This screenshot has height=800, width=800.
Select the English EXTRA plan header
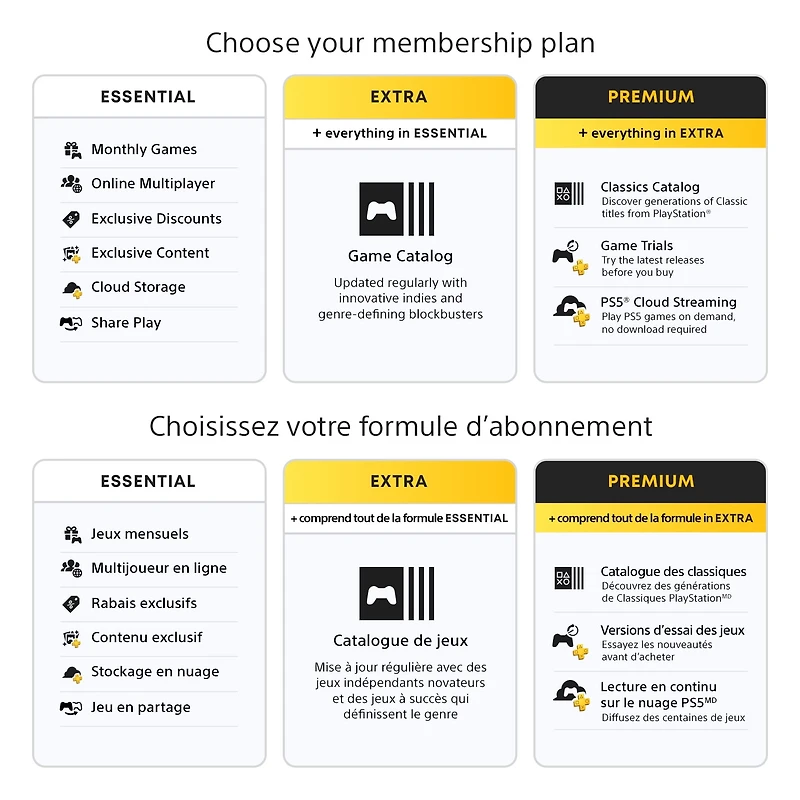pyautogui.click(x=399, y=97)
